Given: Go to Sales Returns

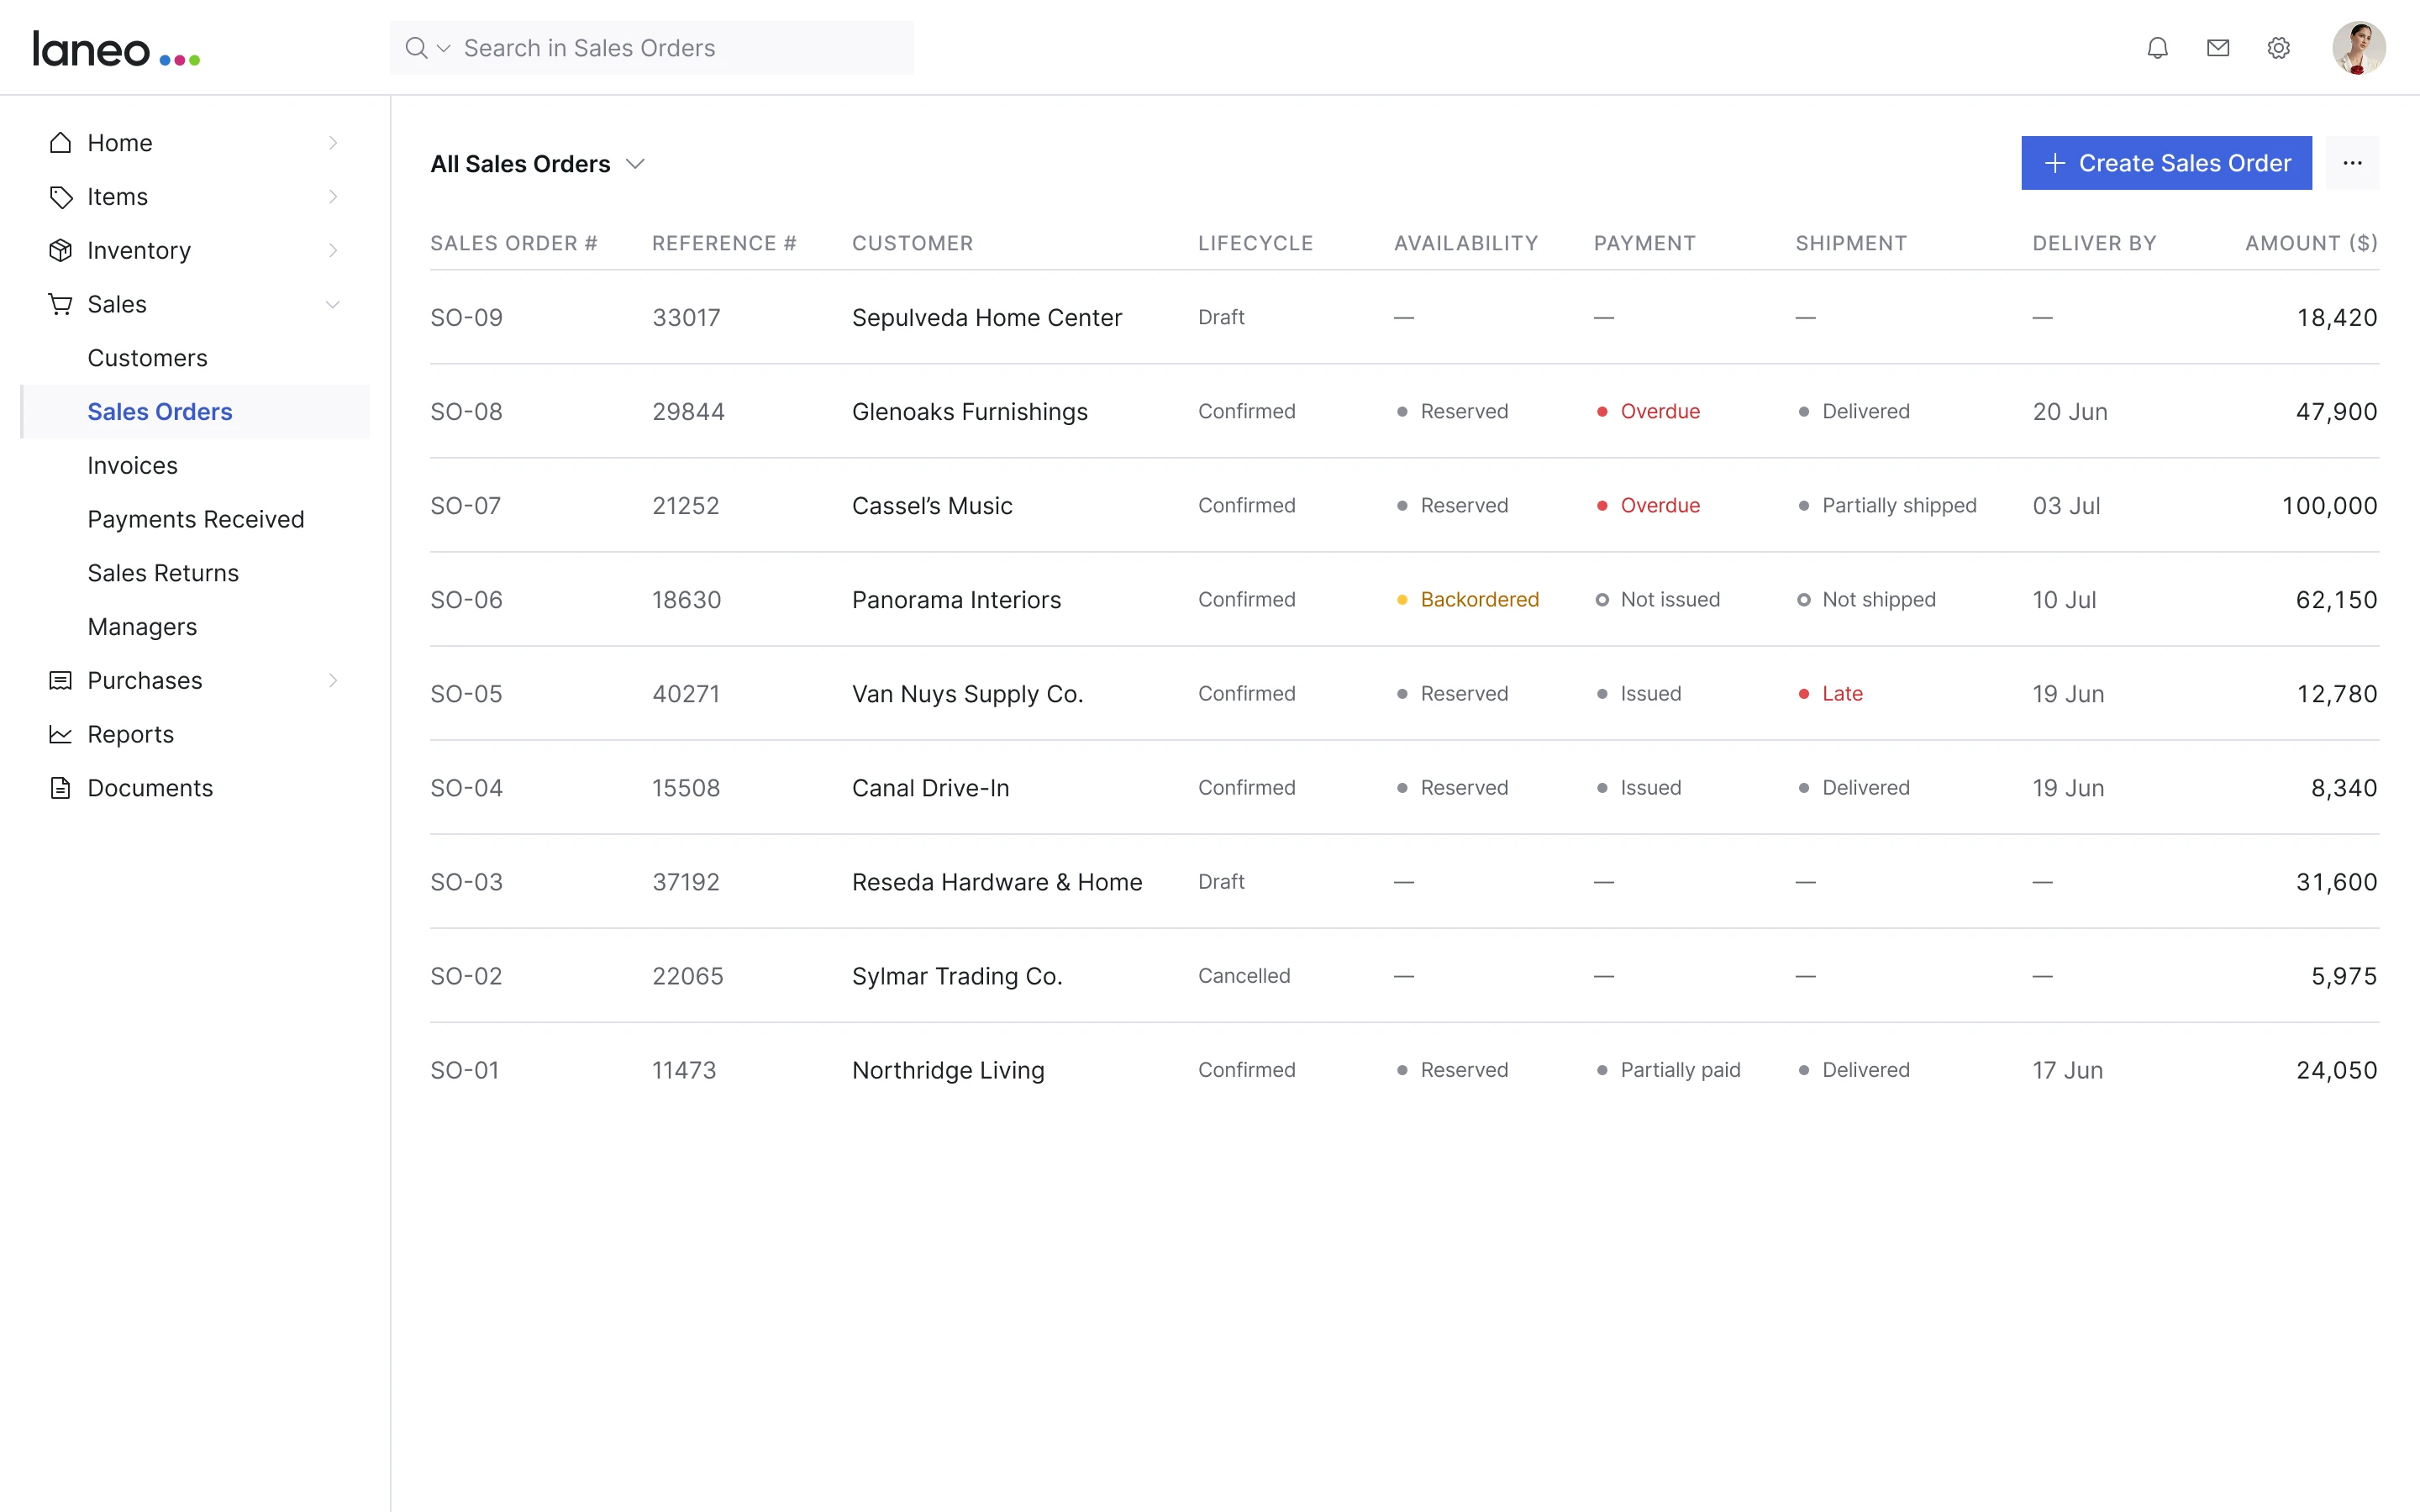Looking at the screenshot, I should pos(163,573).
